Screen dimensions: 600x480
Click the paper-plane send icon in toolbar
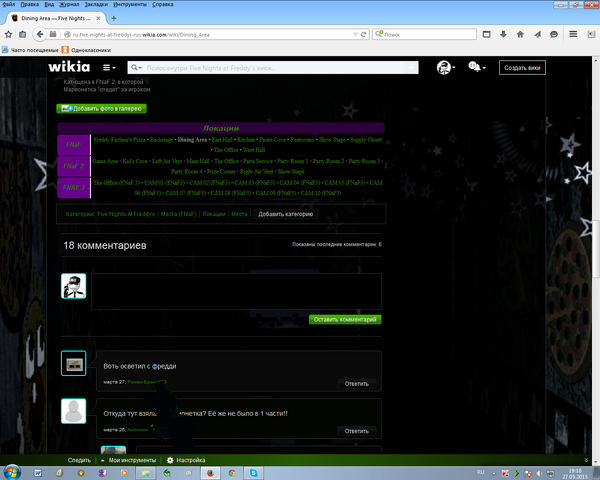coord(537,34)
